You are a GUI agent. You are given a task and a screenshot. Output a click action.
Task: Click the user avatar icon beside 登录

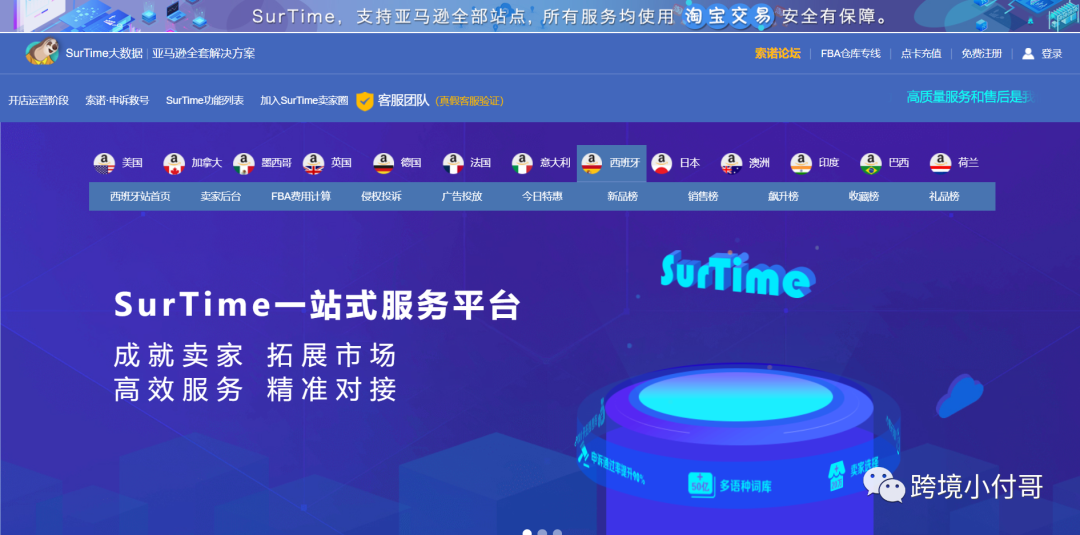pos(1028,53)
